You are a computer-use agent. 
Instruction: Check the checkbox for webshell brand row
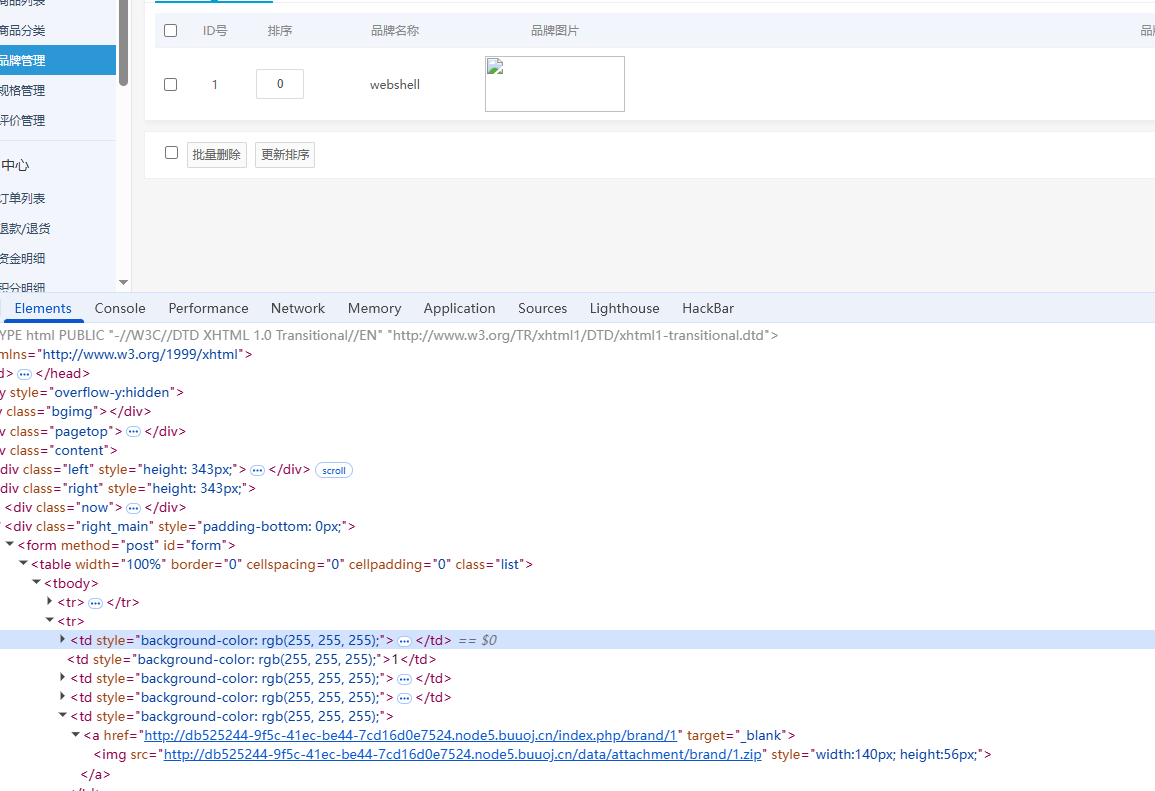[x=170, y=85]
